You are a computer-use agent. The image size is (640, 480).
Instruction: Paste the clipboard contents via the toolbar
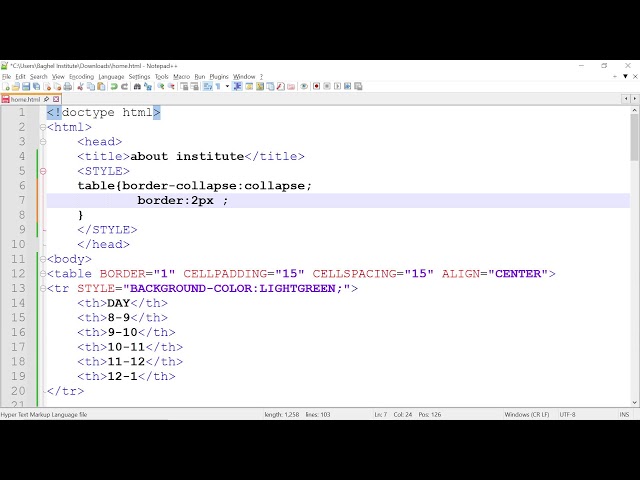(x=101, y=86)
